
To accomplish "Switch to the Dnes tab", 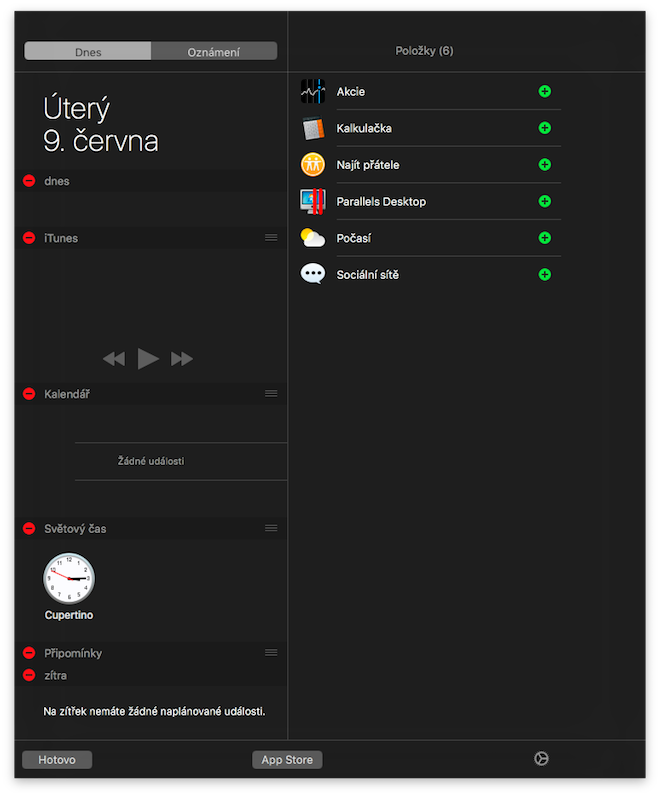I will click(88, 51).
